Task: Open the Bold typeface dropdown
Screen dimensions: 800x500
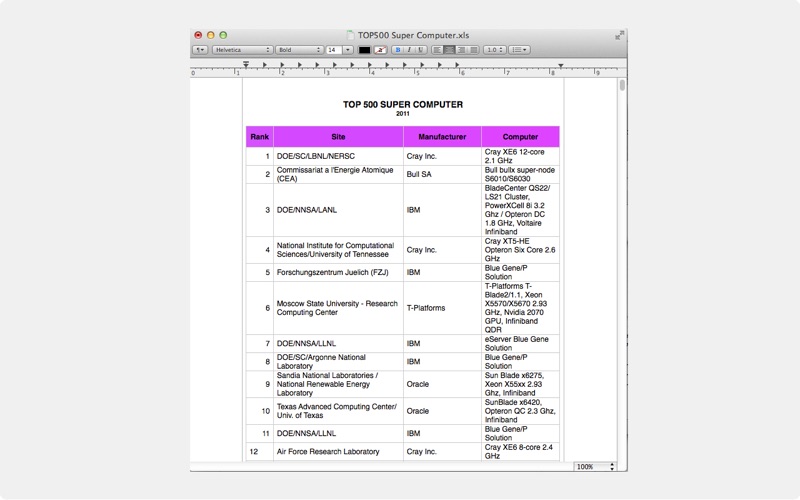Action: click(299, 50)
